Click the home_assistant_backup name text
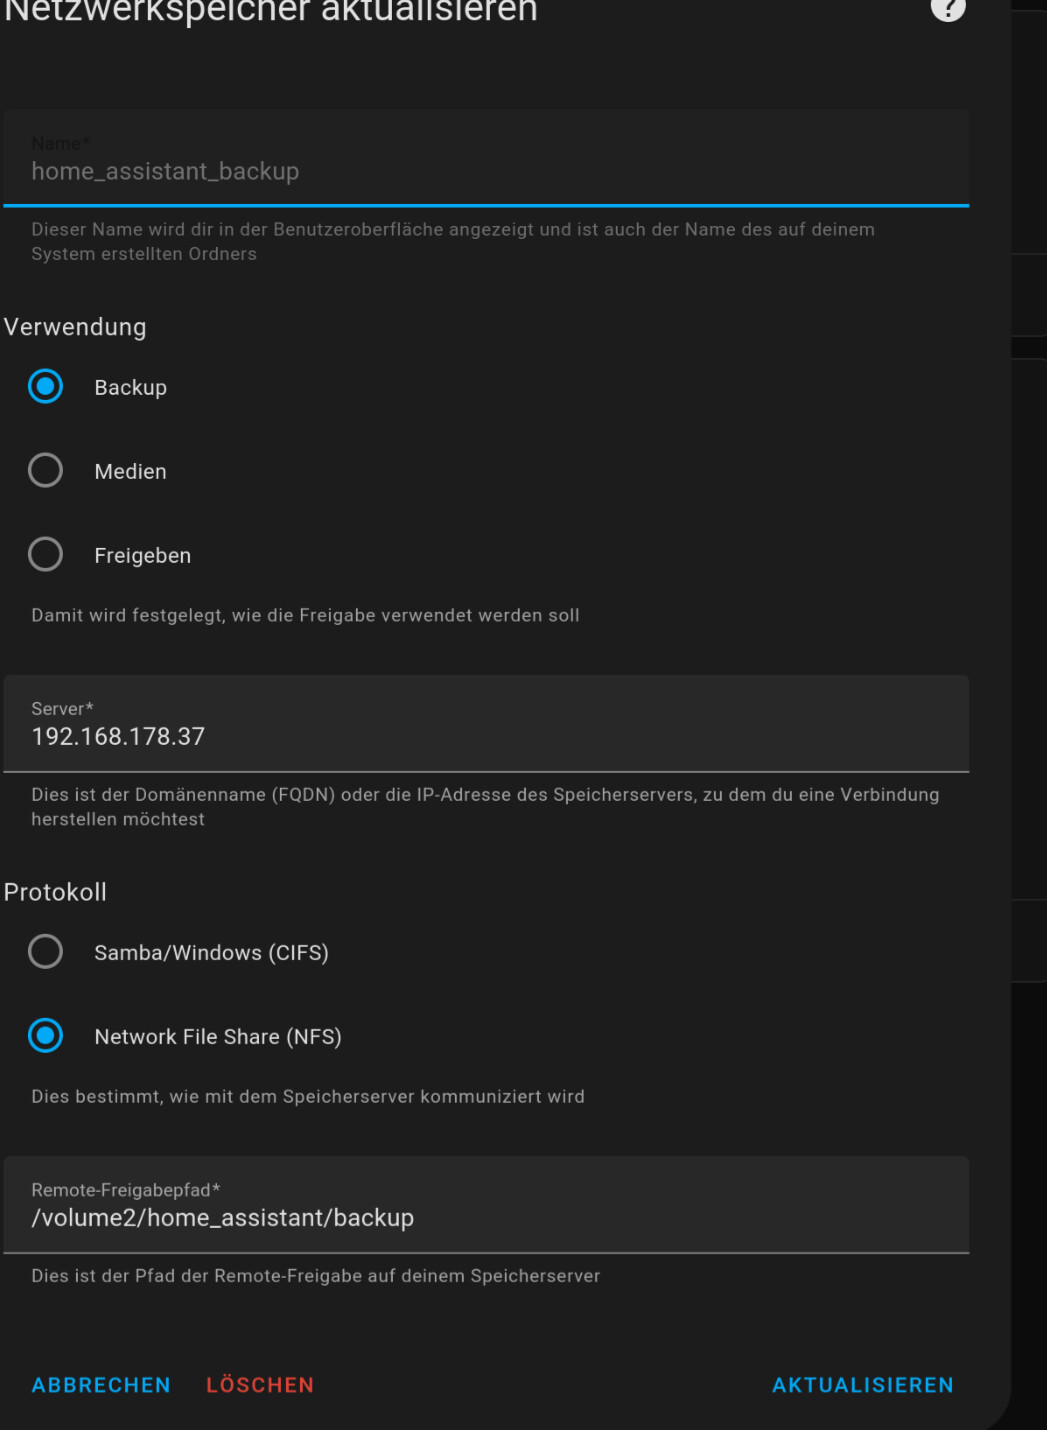Viewport: 1047px width, 1430px height. coord(165,172)
